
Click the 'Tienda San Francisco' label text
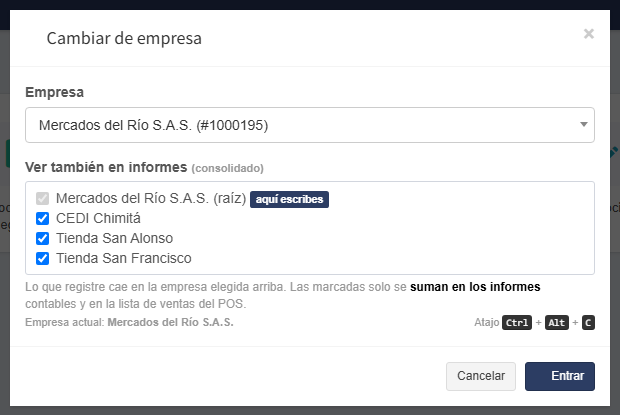pos(124,258)
